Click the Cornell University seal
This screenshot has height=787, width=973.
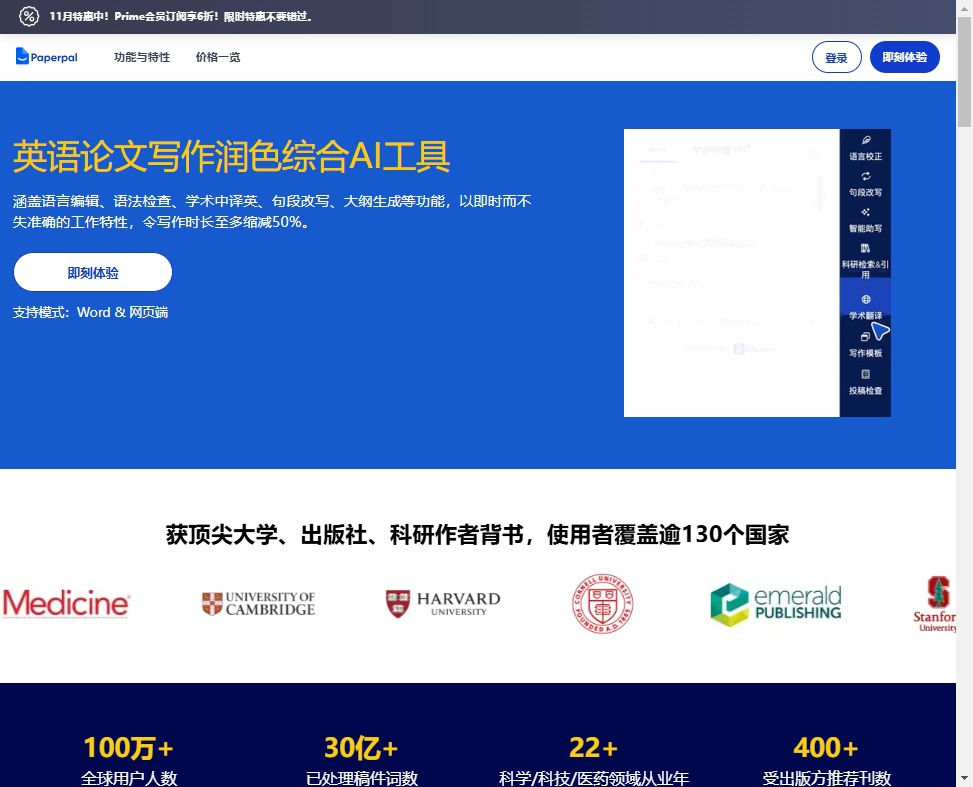click(602, 604)
